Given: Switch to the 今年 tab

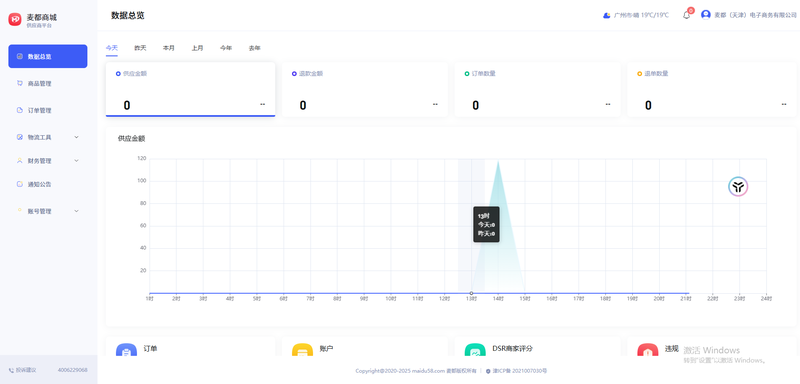Looking at the screenshot, I should tap(226, 48).
